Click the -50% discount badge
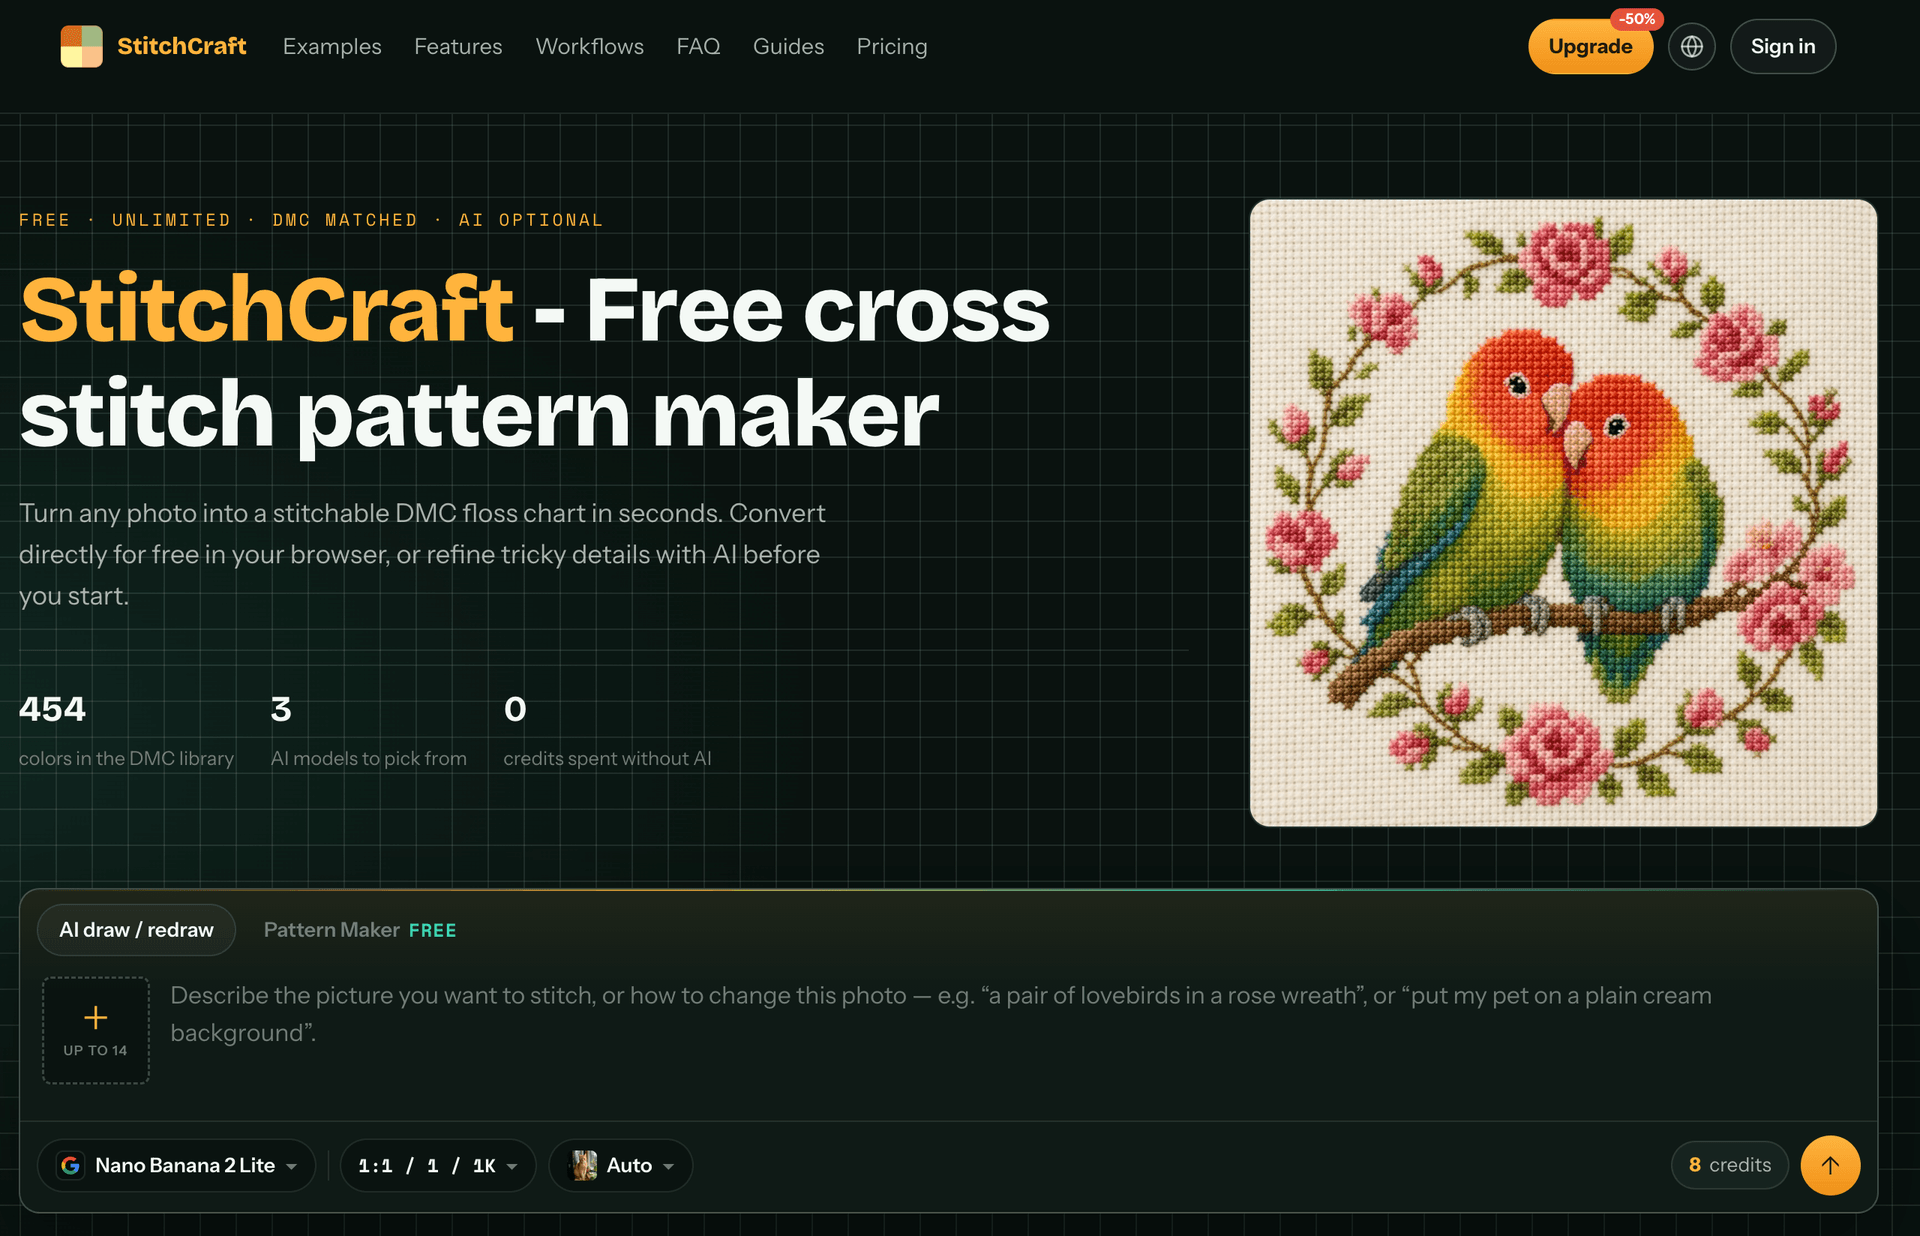 1637,19
